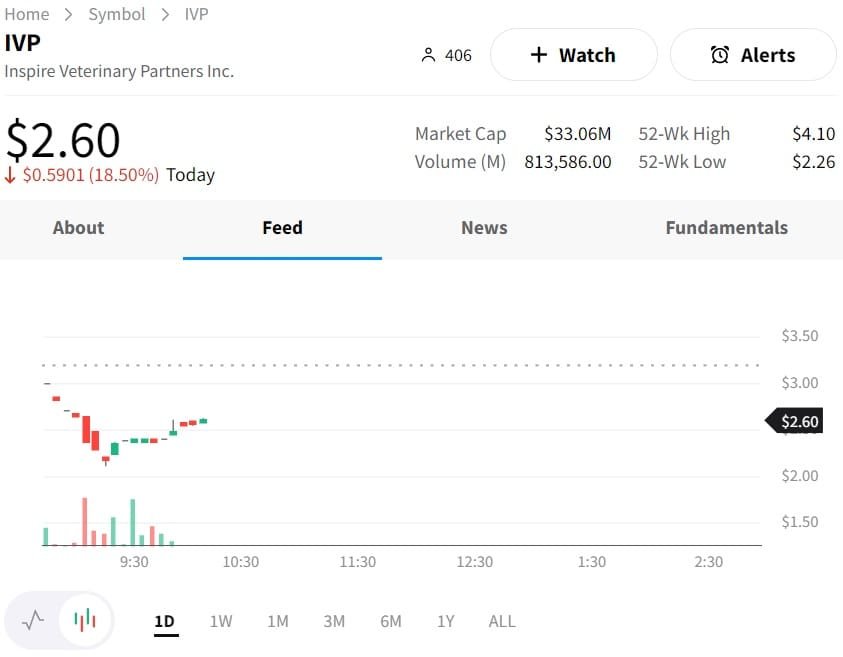Select the 6M time range
Screen dimensions: 843x657
391,621
